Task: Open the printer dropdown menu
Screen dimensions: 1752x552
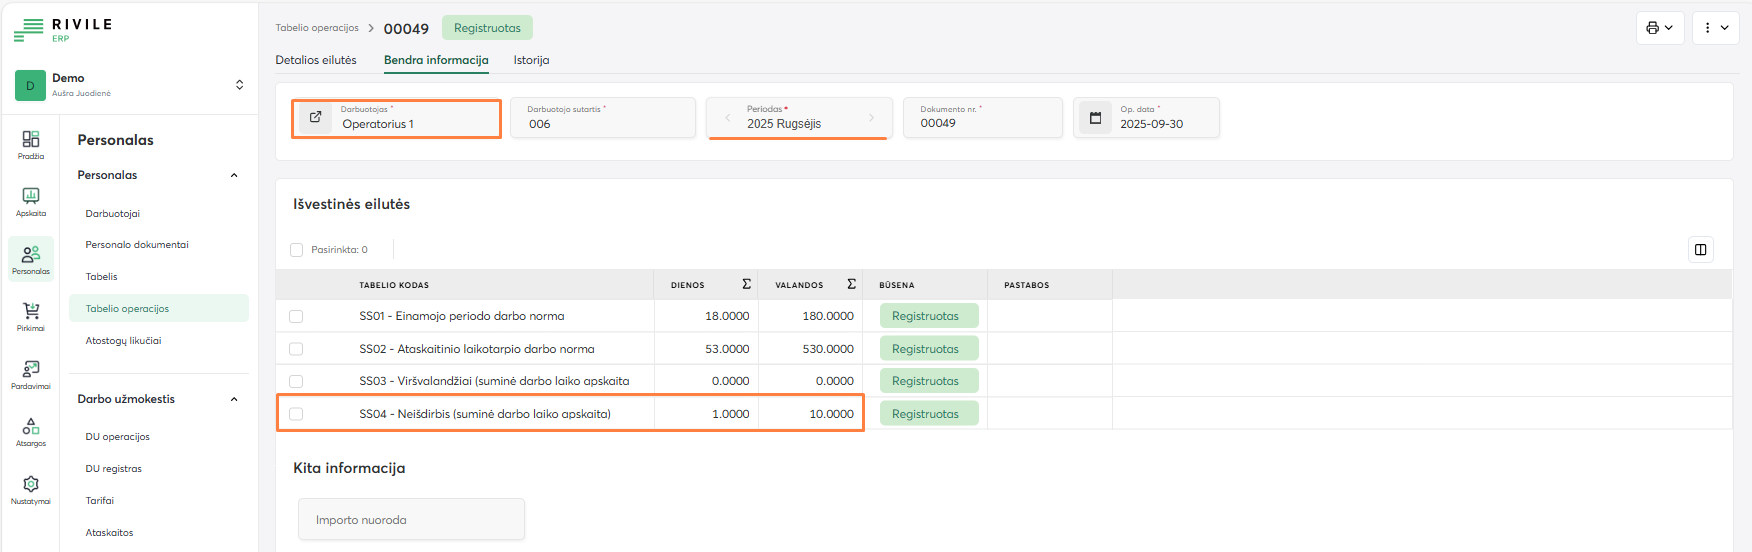Action: [1660, 28]
